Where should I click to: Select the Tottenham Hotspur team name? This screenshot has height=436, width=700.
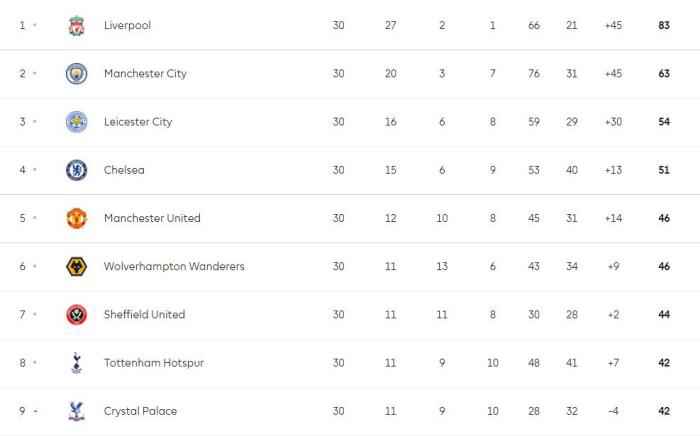(154, 362)
